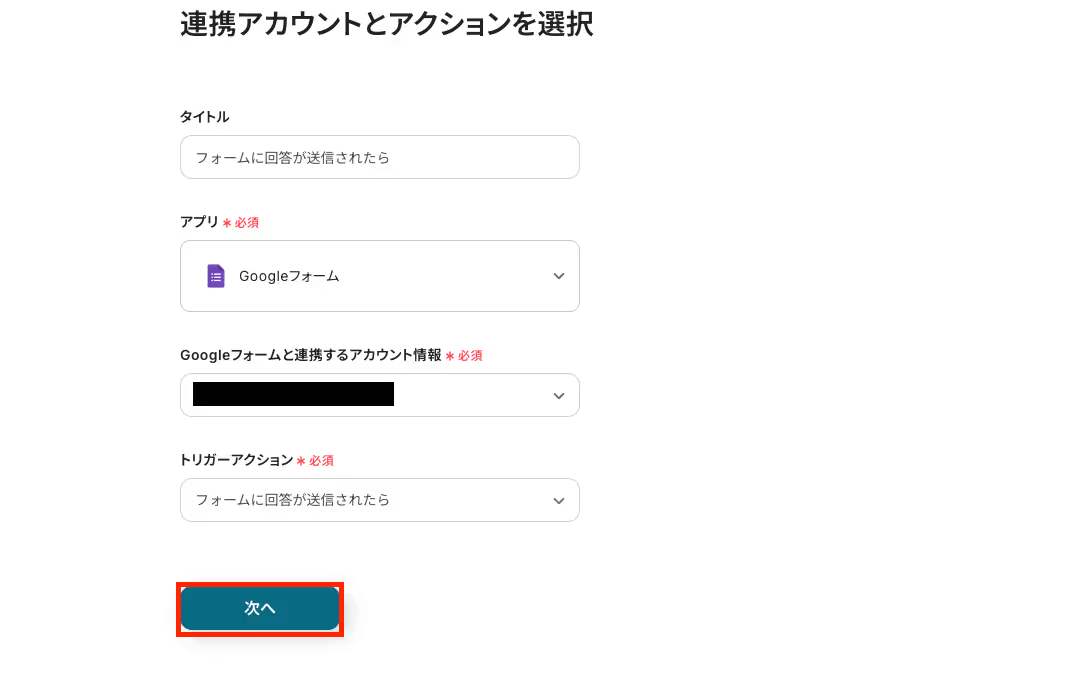Image resolution: width=1080 pixels, height=678 pixels.
Task: Focus the タイトル text input field
Action: [x=380, y=157]
